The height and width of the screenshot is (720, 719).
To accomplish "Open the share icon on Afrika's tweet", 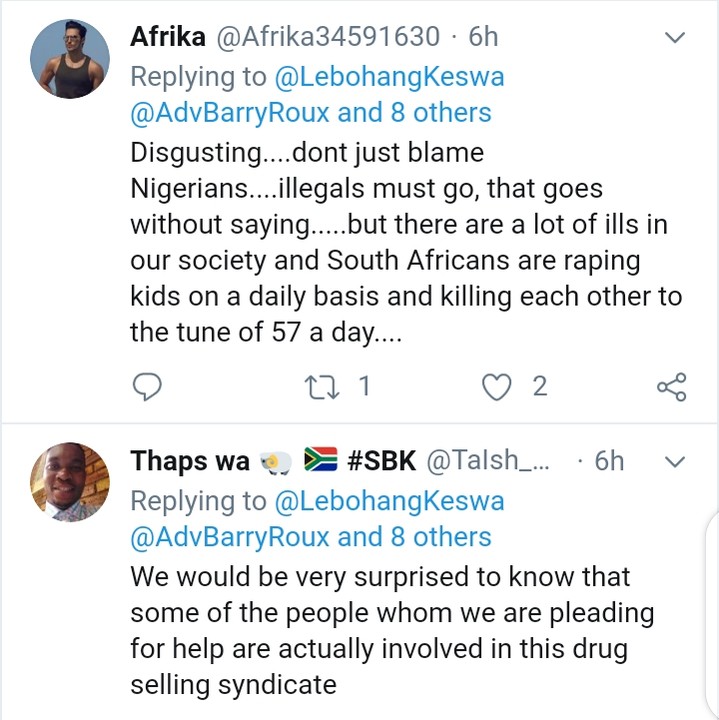I will coord(670,386).
